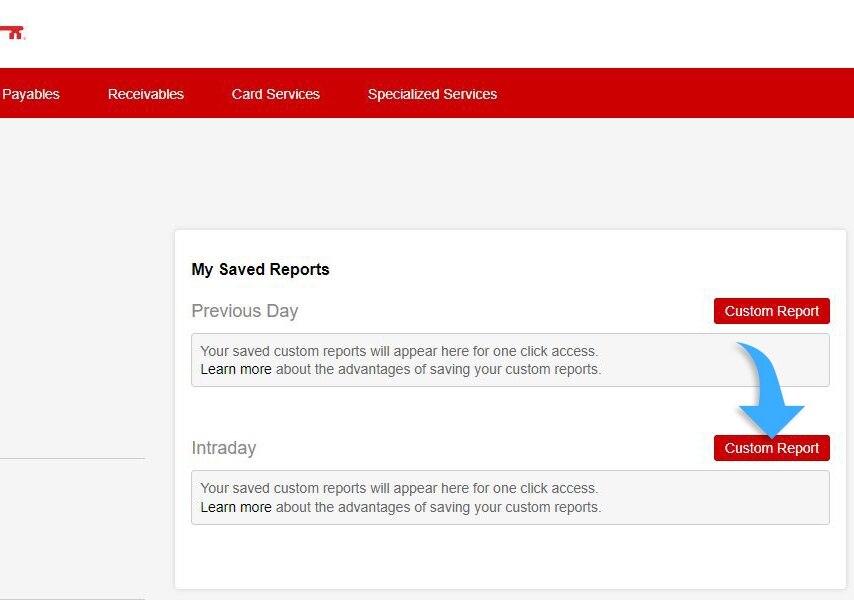
Task: Click the My Saved Reports heading
Action: tap(260, 269)
